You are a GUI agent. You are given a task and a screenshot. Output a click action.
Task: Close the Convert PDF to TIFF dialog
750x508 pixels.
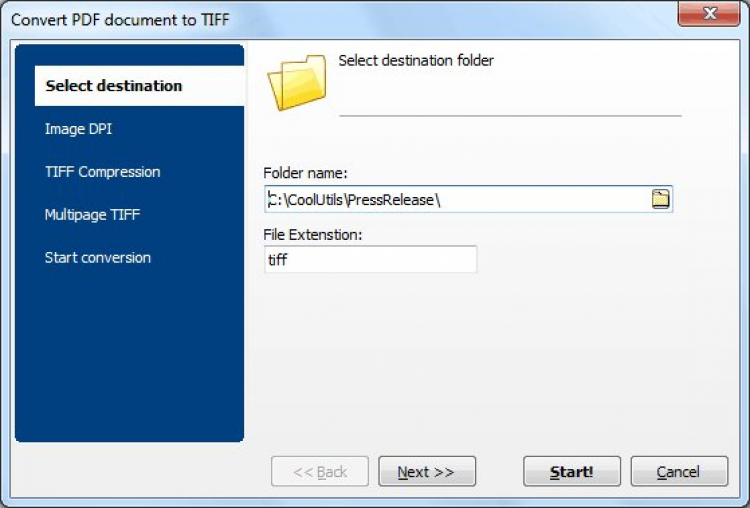pyautogui.click(x=711, y=14)
